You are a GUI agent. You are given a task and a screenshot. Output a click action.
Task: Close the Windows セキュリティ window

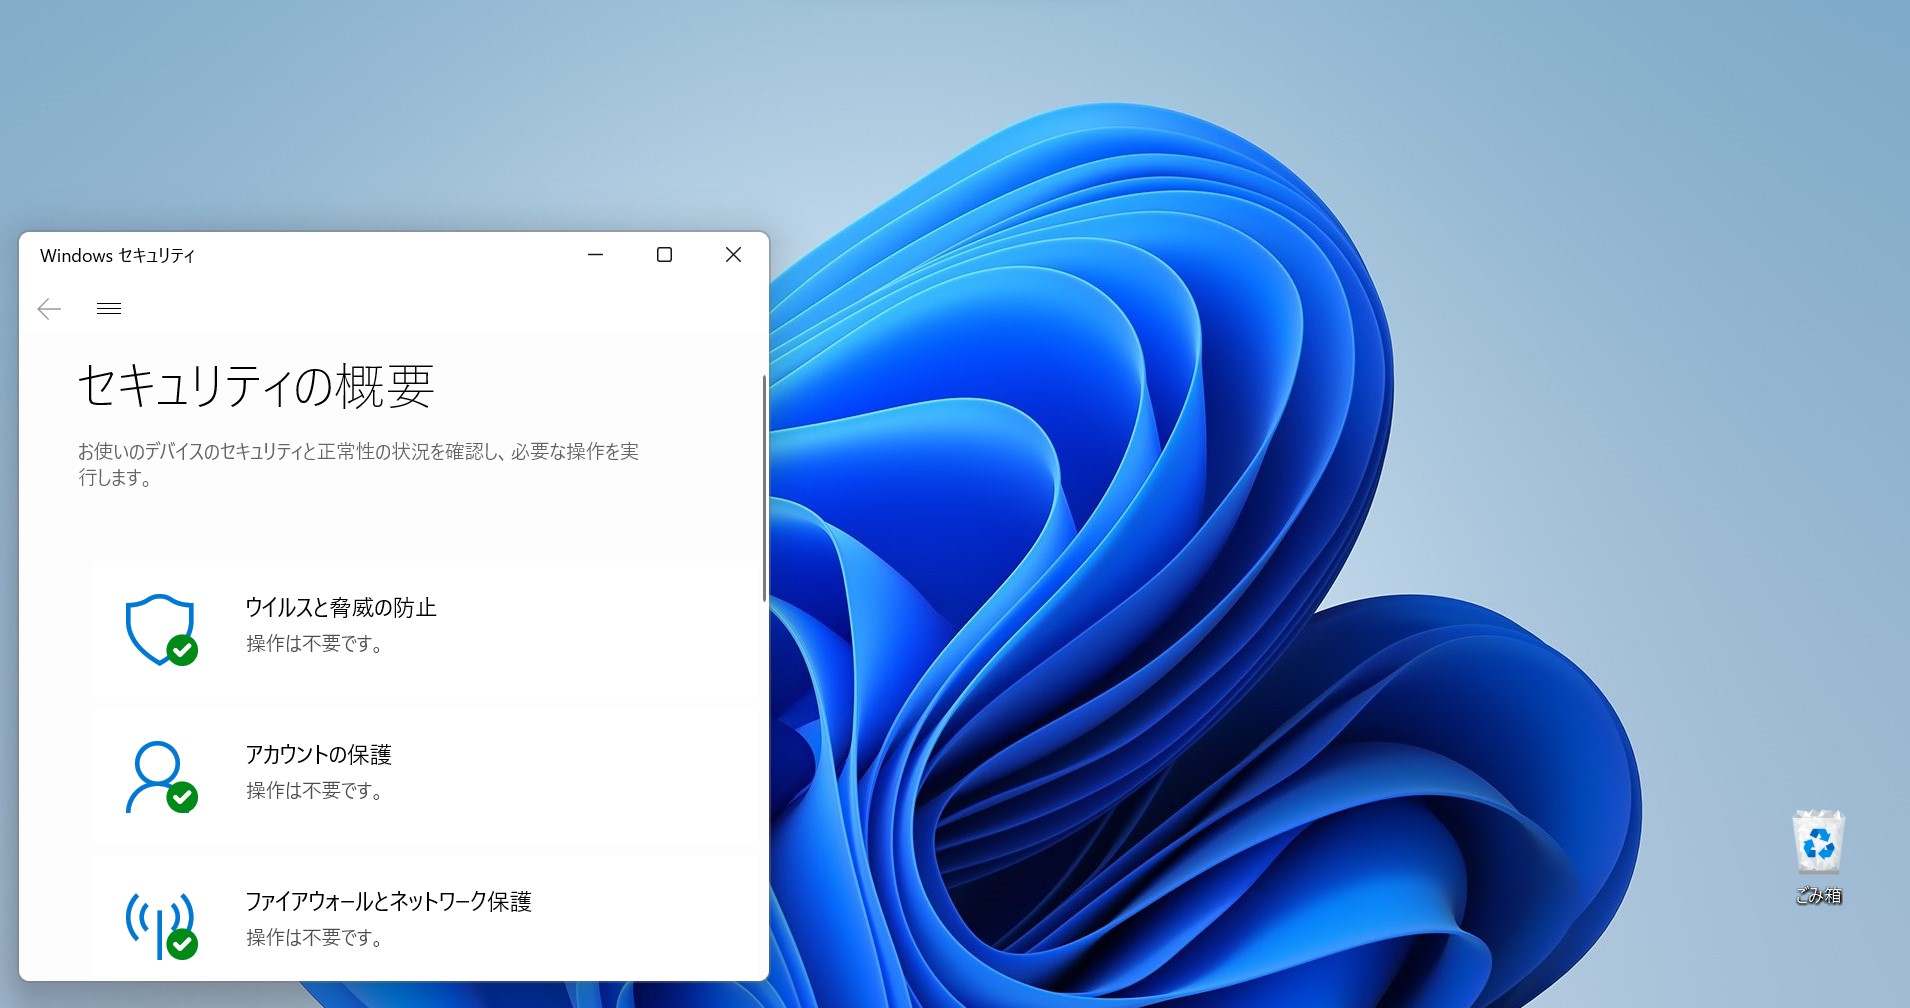click(x=733, y=255)
